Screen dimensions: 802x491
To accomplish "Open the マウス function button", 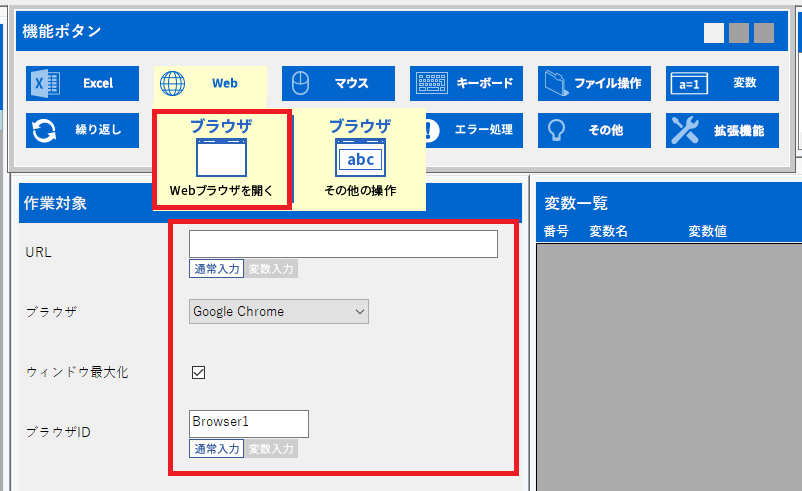I will coord(338,83).
